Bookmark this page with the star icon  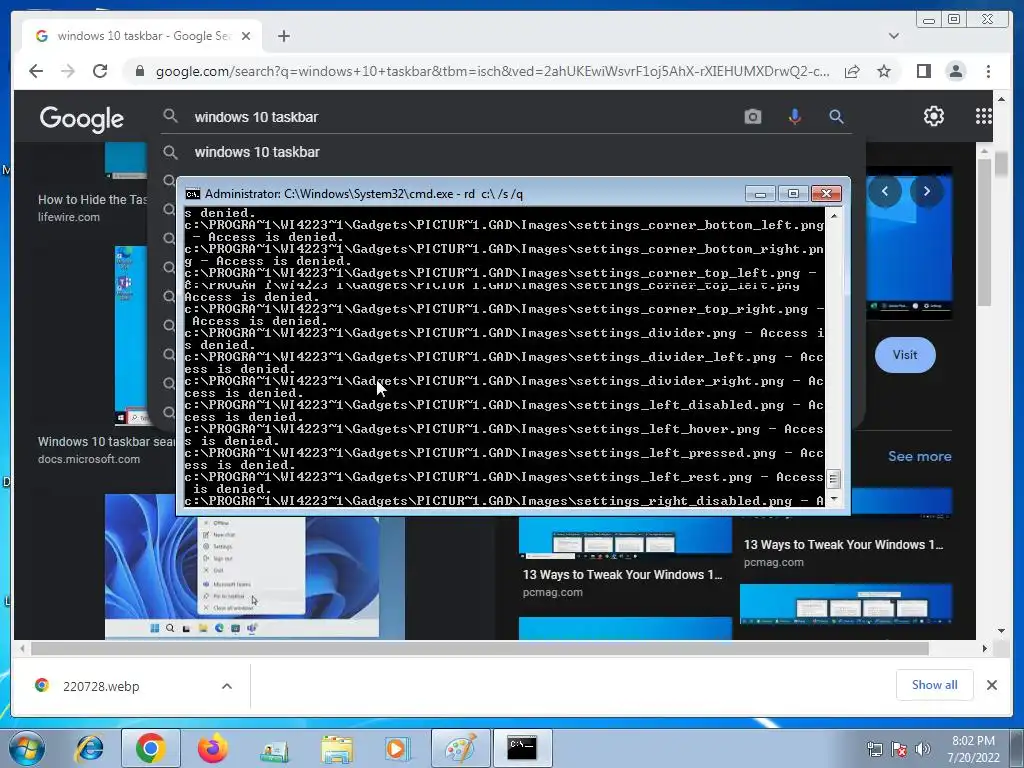(x=884, y=71)
